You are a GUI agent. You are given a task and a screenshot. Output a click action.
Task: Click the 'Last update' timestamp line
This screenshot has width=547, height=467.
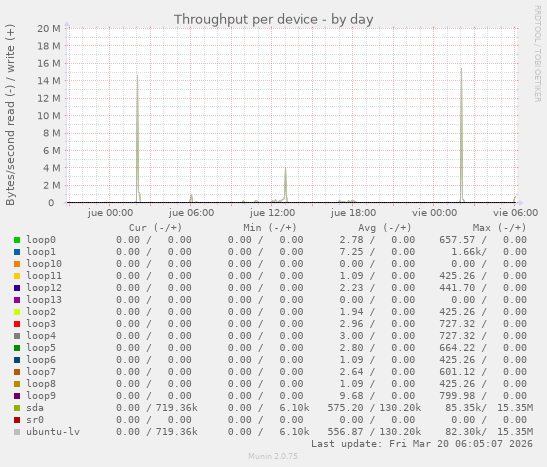pyautogui.click(x=422, y=444)
